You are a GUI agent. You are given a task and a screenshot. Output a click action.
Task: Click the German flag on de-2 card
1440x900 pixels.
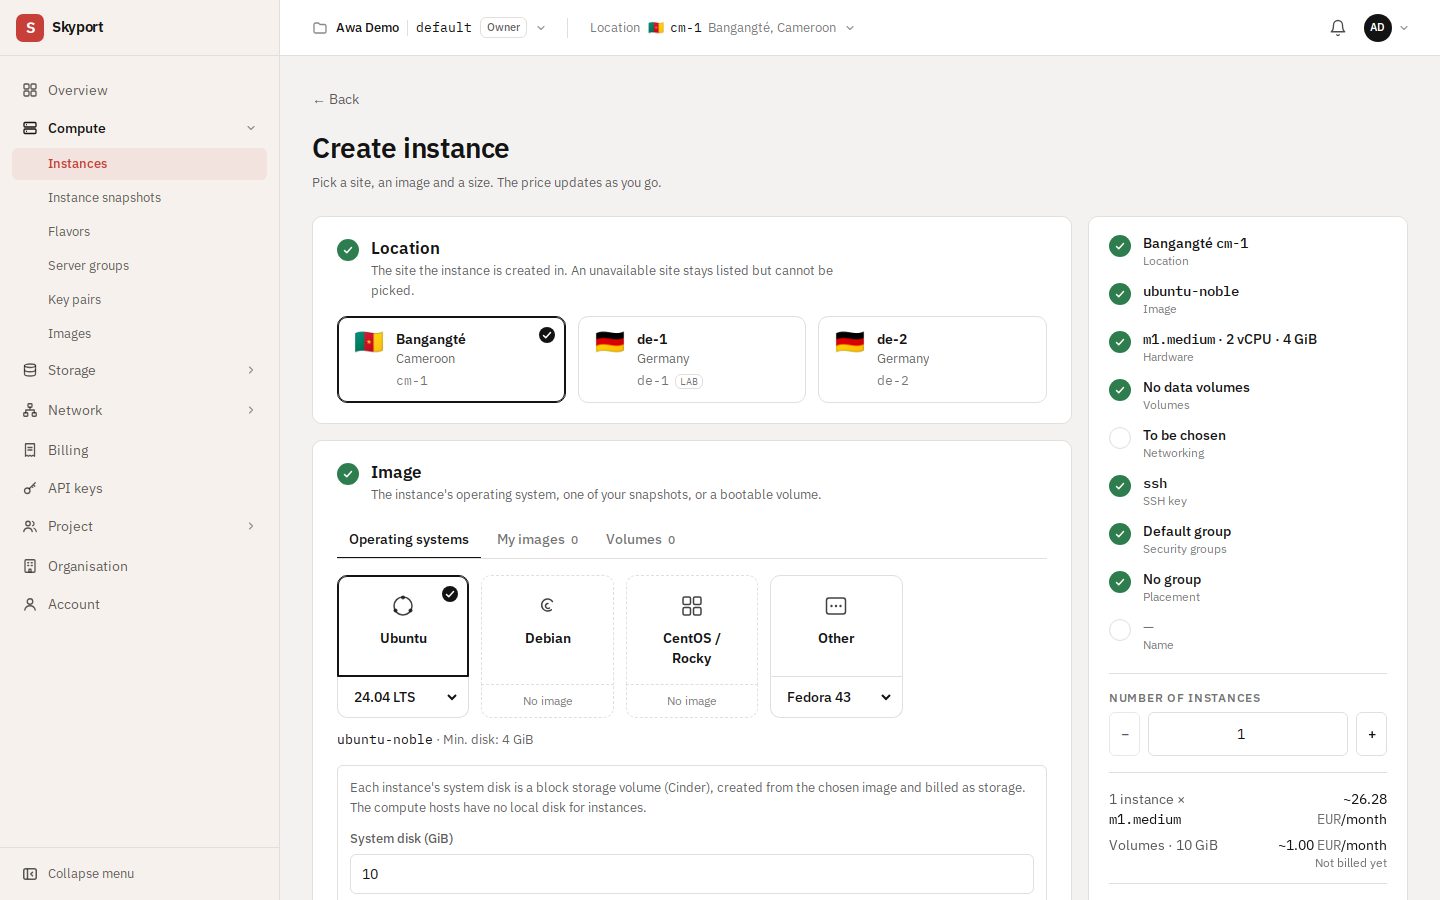coord(850,342)
